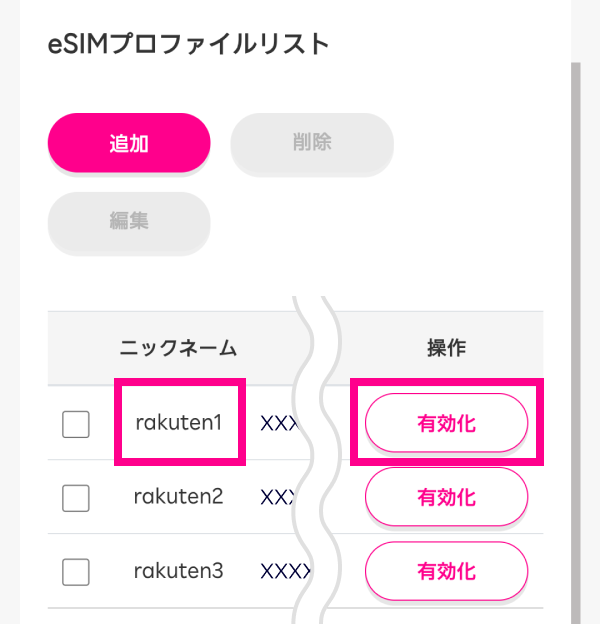Viewport: 600px width, 624px height.
Task: Click the vertical scrollbar thumb
Action: [574, 340]
